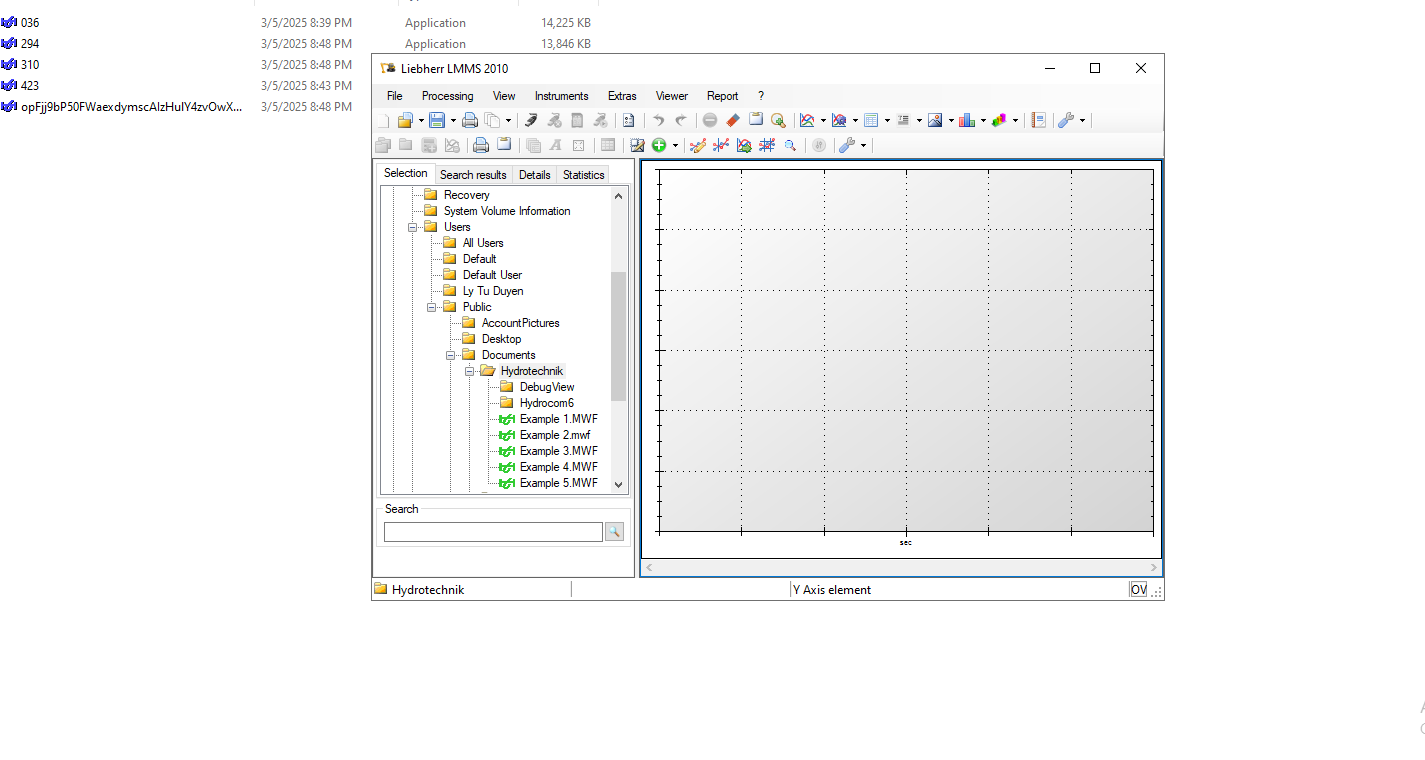Collapse the Documents folder tree node
The image size is (1425, 760).
click(x=451, y=355)
